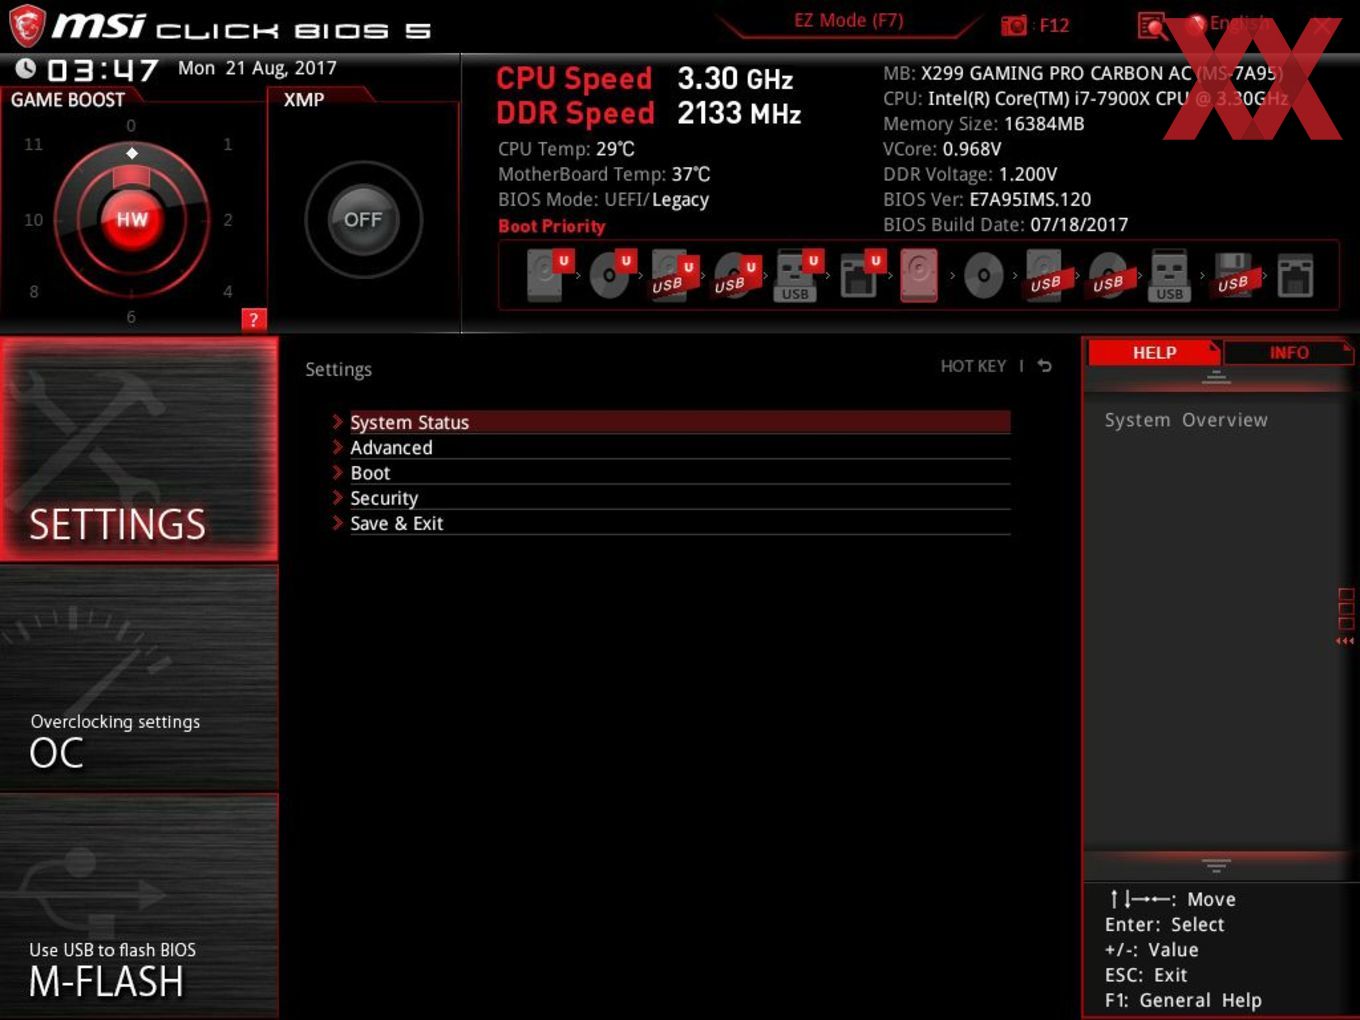The width and height of the screenshot is (1360, 1020).
Task: Switch to the INFO tab
Action: (x=1288, y=353)
